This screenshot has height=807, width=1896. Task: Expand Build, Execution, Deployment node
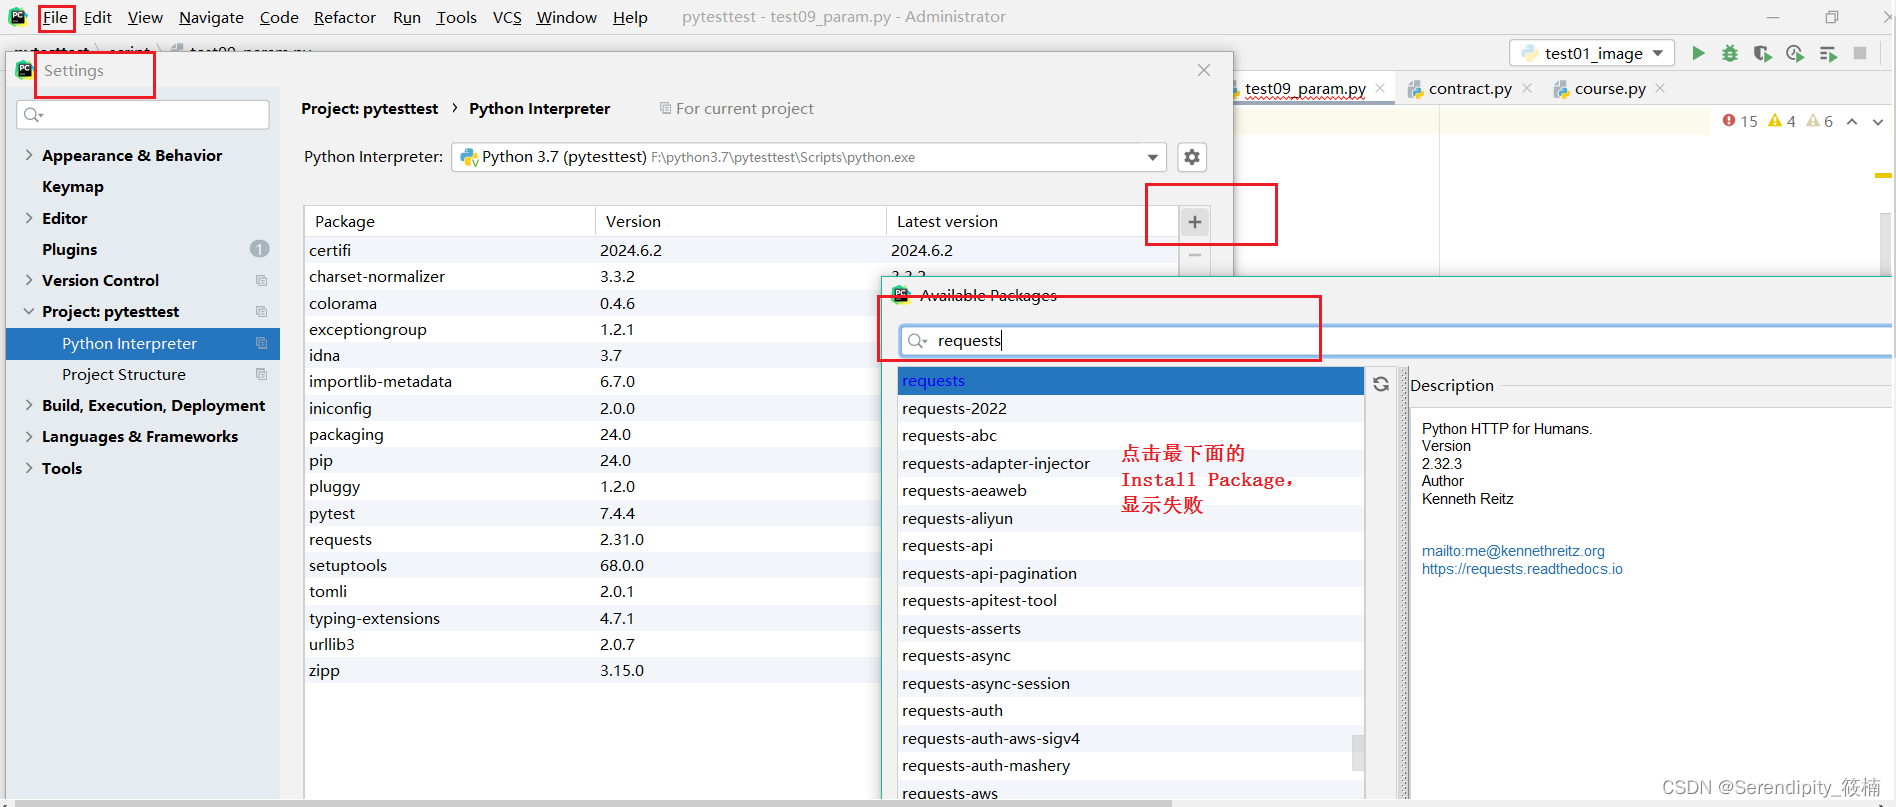pyautogui.click(x=28, y=405)
